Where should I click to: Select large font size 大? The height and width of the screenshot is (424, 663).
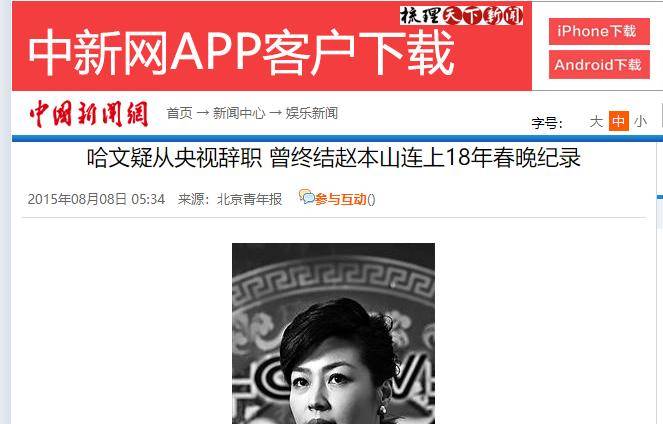[x=596, y=121]
